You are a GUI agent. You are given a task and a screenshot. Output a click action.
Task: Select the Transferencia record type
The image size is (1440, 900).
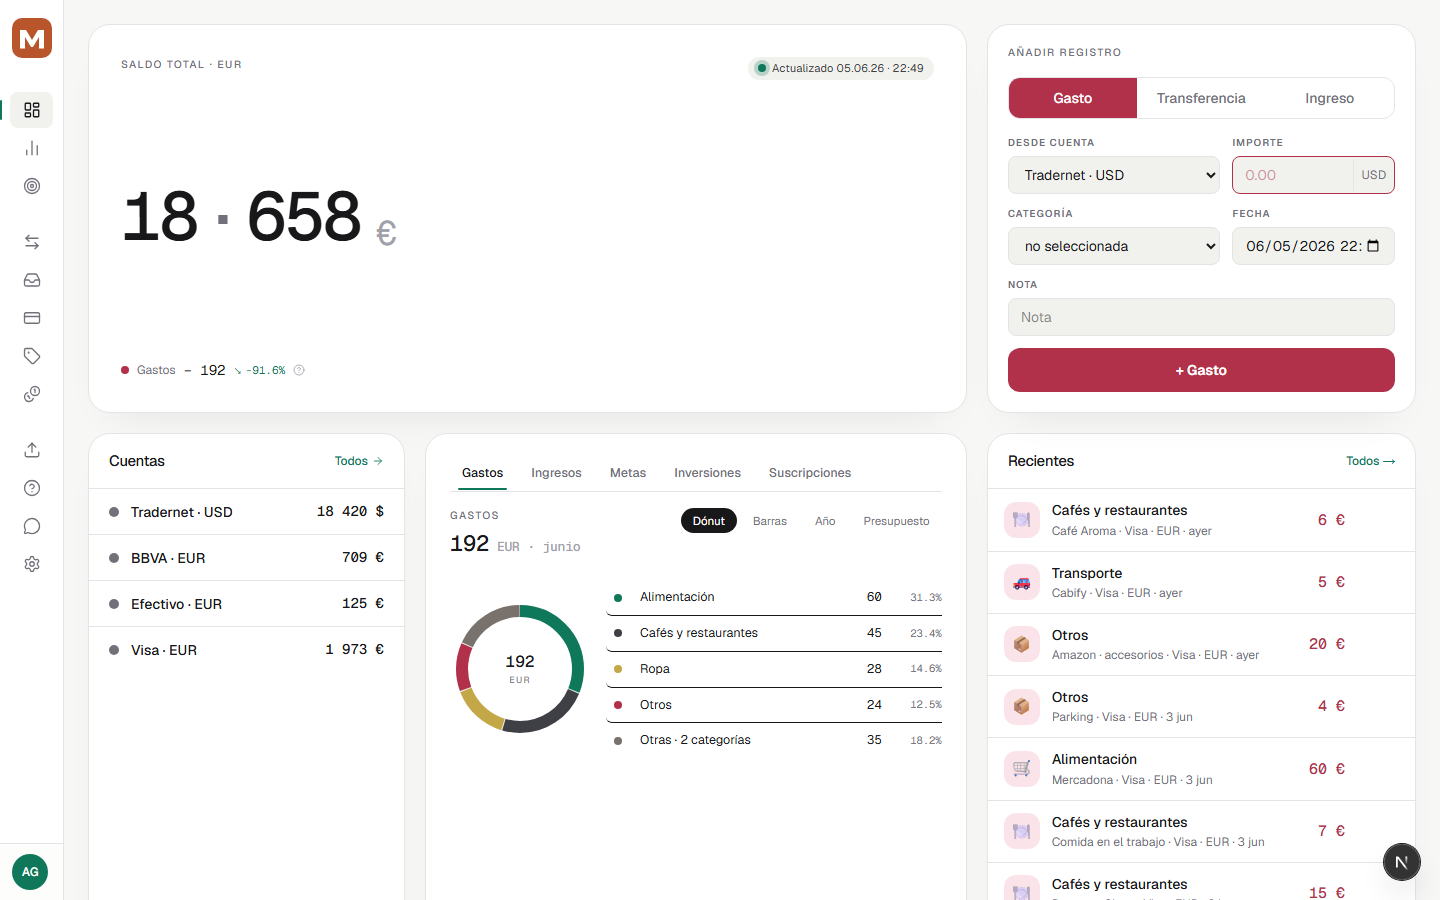click(1201, 98)
